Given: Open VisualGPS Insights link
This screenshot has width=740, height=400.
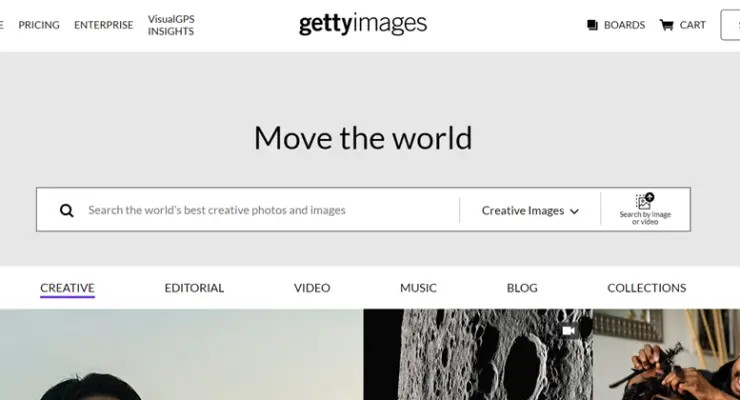Looking at the screenshot, I should tap(171, 25).
